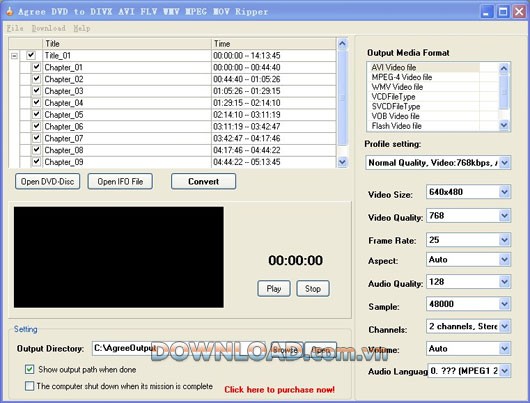Click the chapter list scroll up arrow
This screenshot has height=403, width=530.
click(342, 44)
